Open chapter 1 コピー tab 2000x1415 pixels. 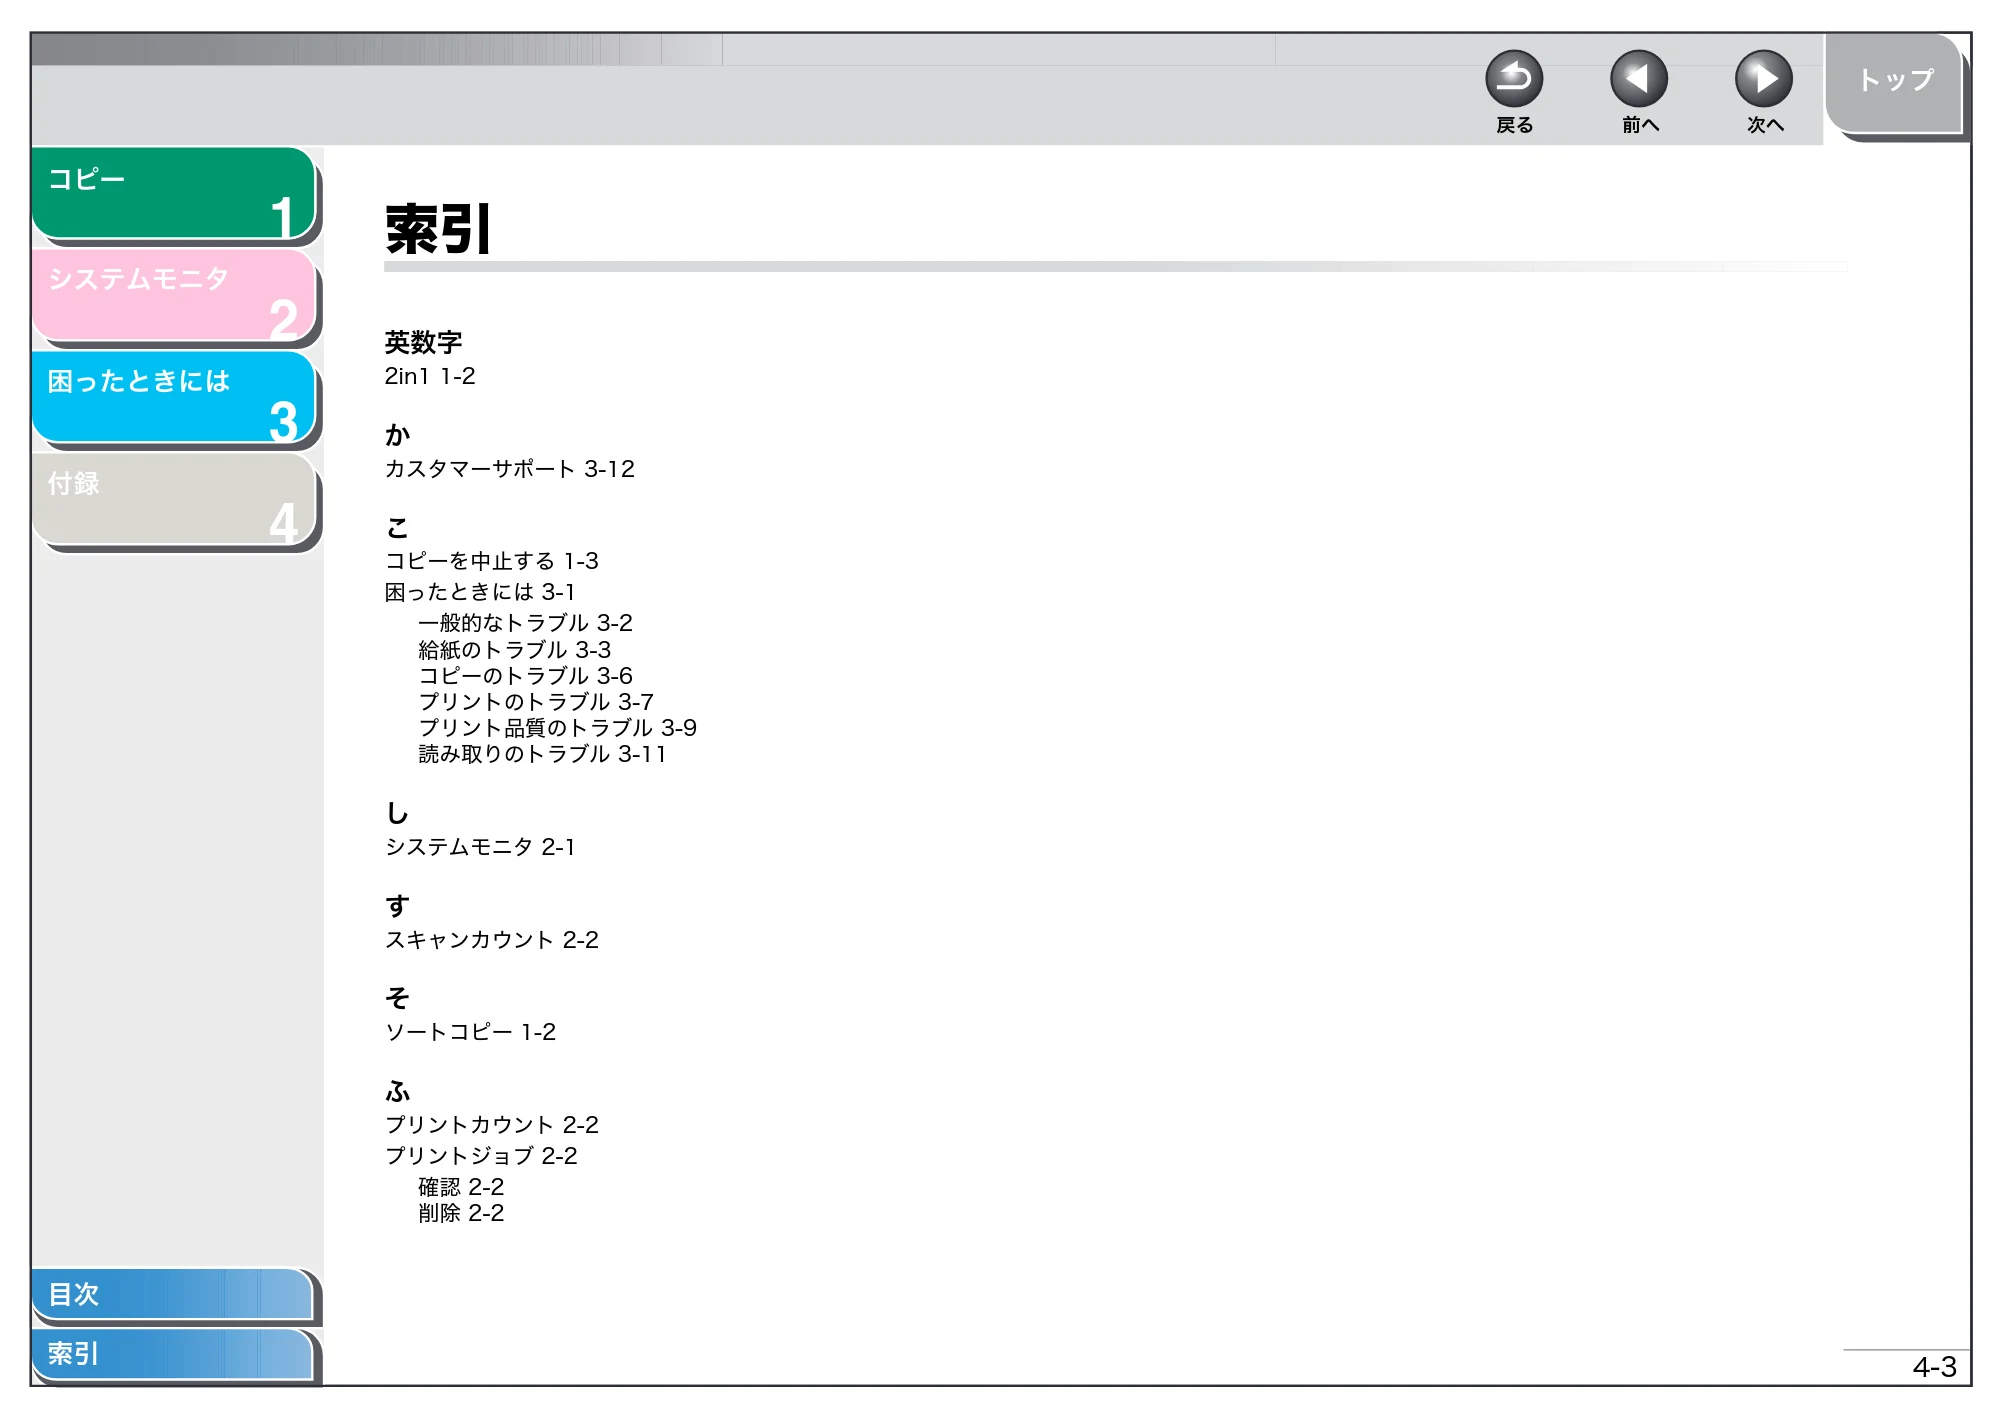174,193
